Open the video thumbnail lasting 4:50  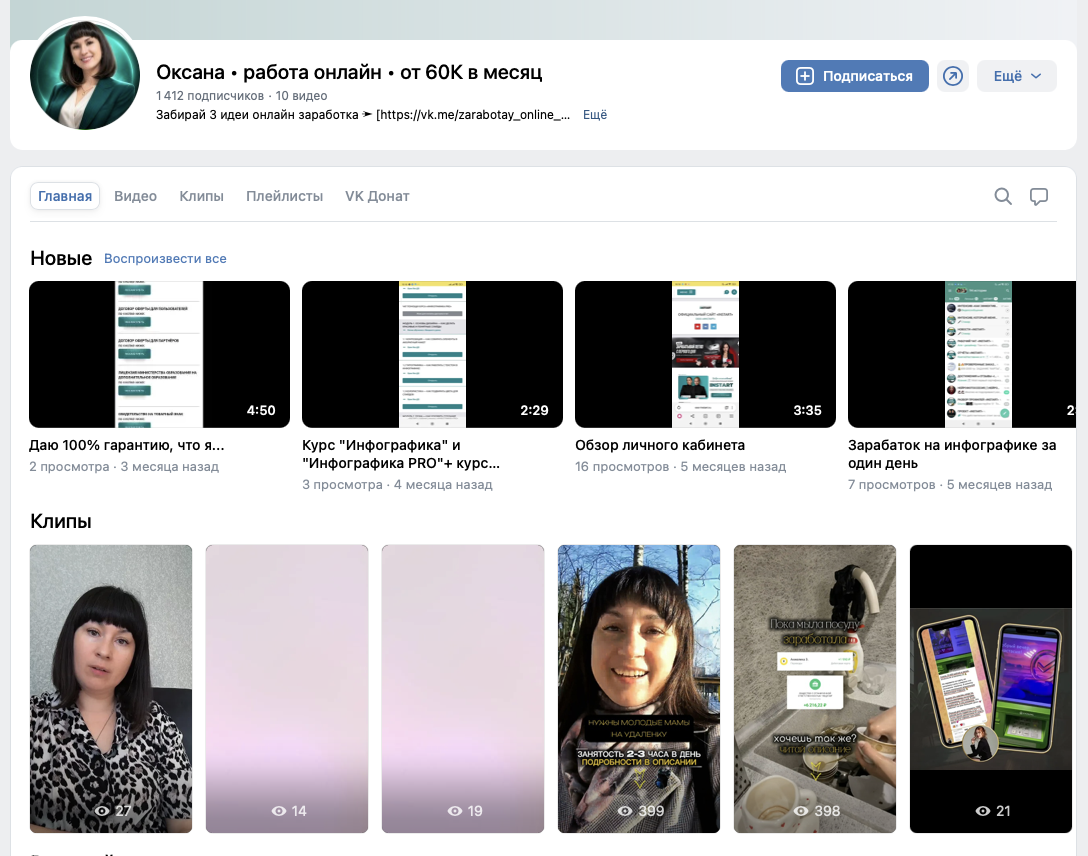(160, 354)
